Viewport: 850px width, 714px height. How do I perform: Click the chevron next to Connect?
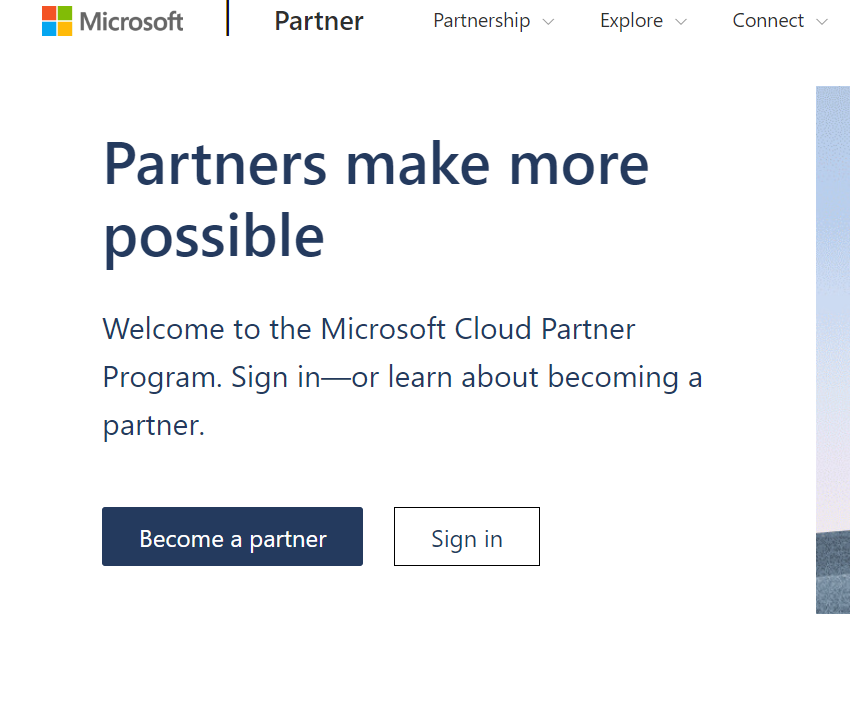pos(822,21)
